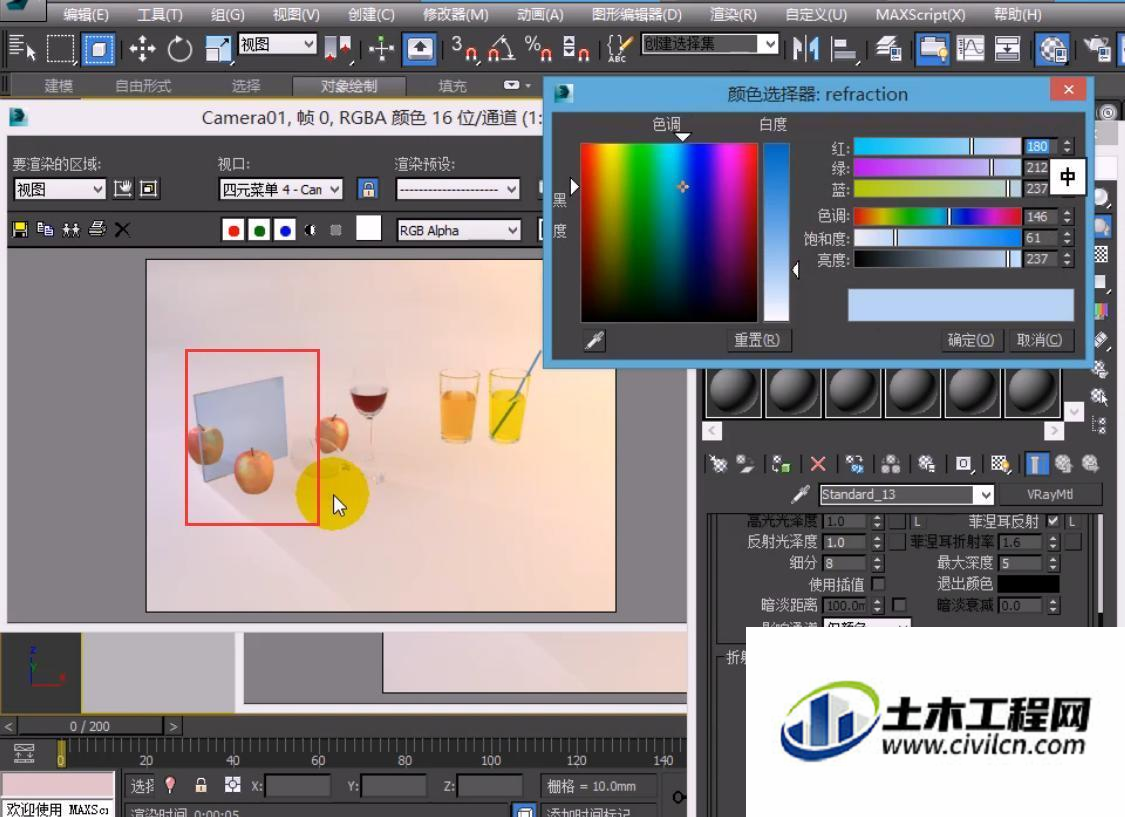
Task: Click the 取消(C) button
Action: [x=1039, y=340]
